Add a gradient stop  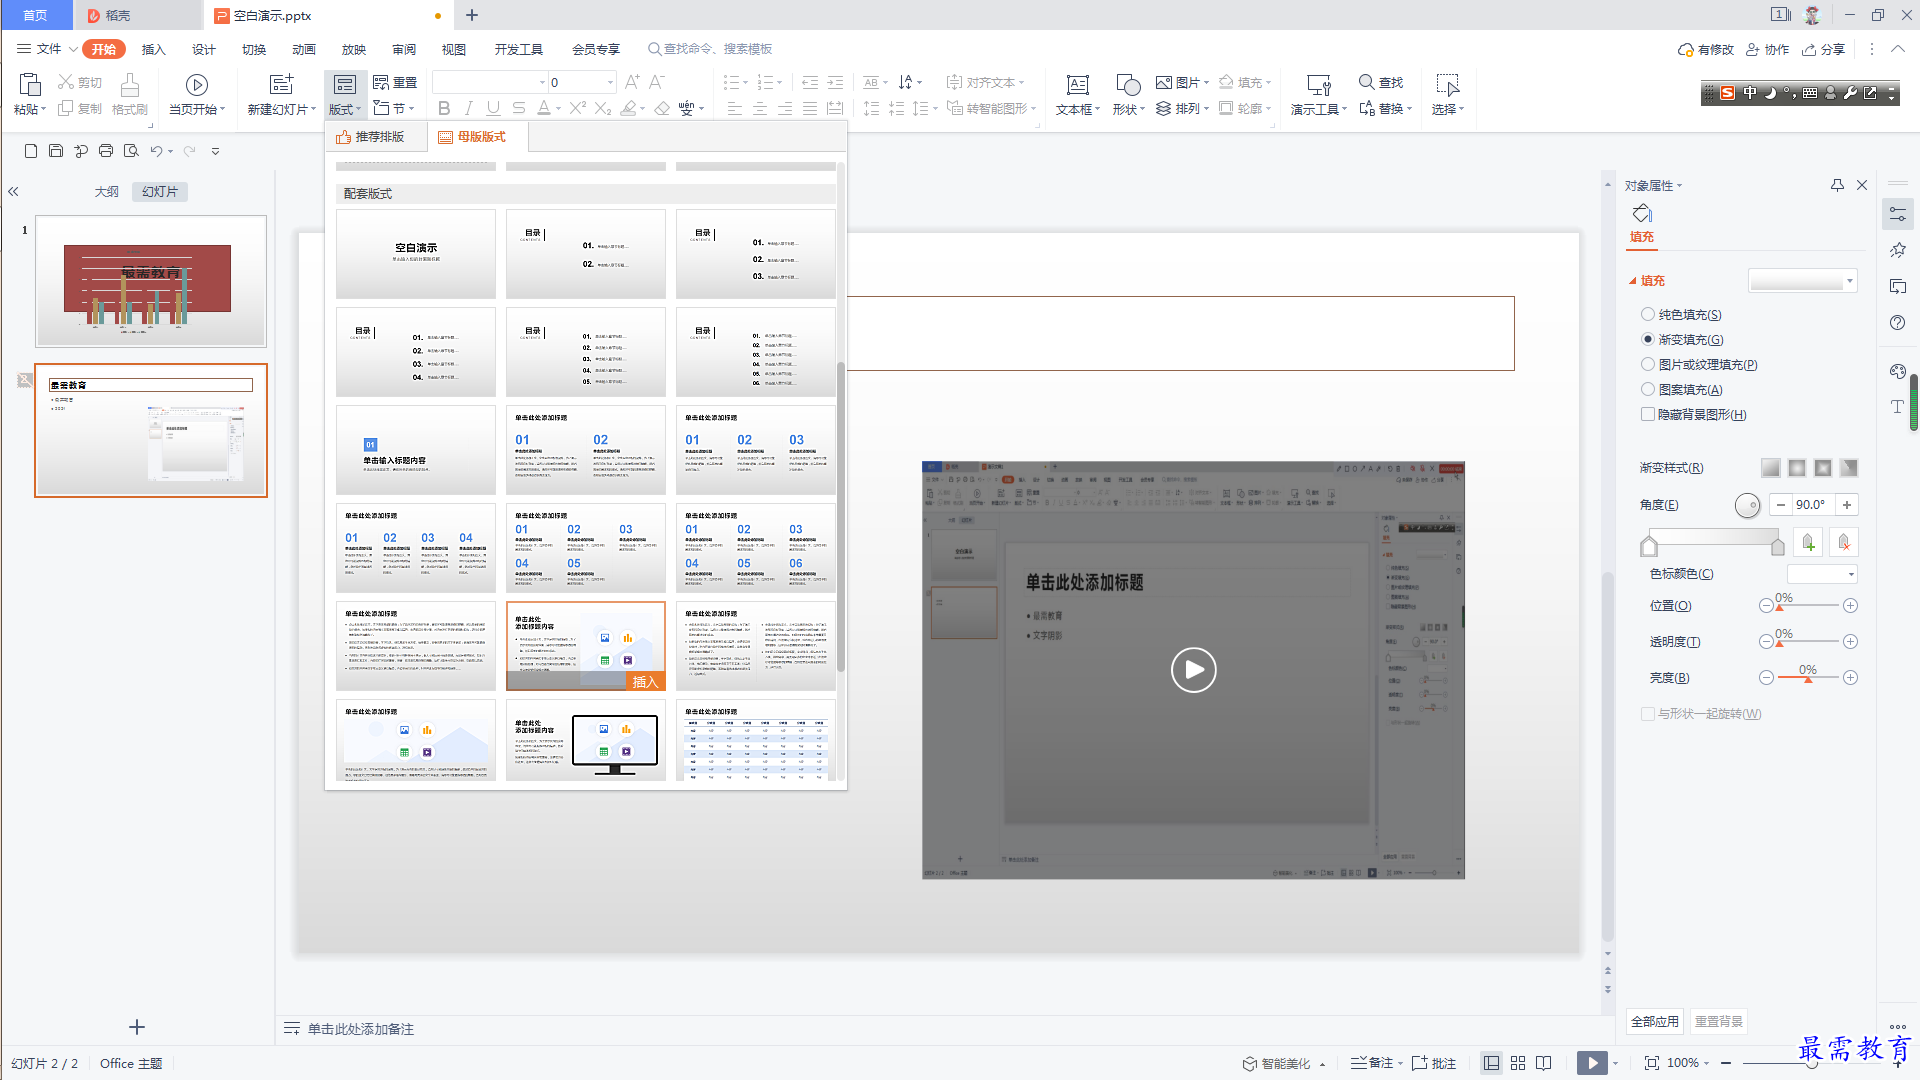1808,542
